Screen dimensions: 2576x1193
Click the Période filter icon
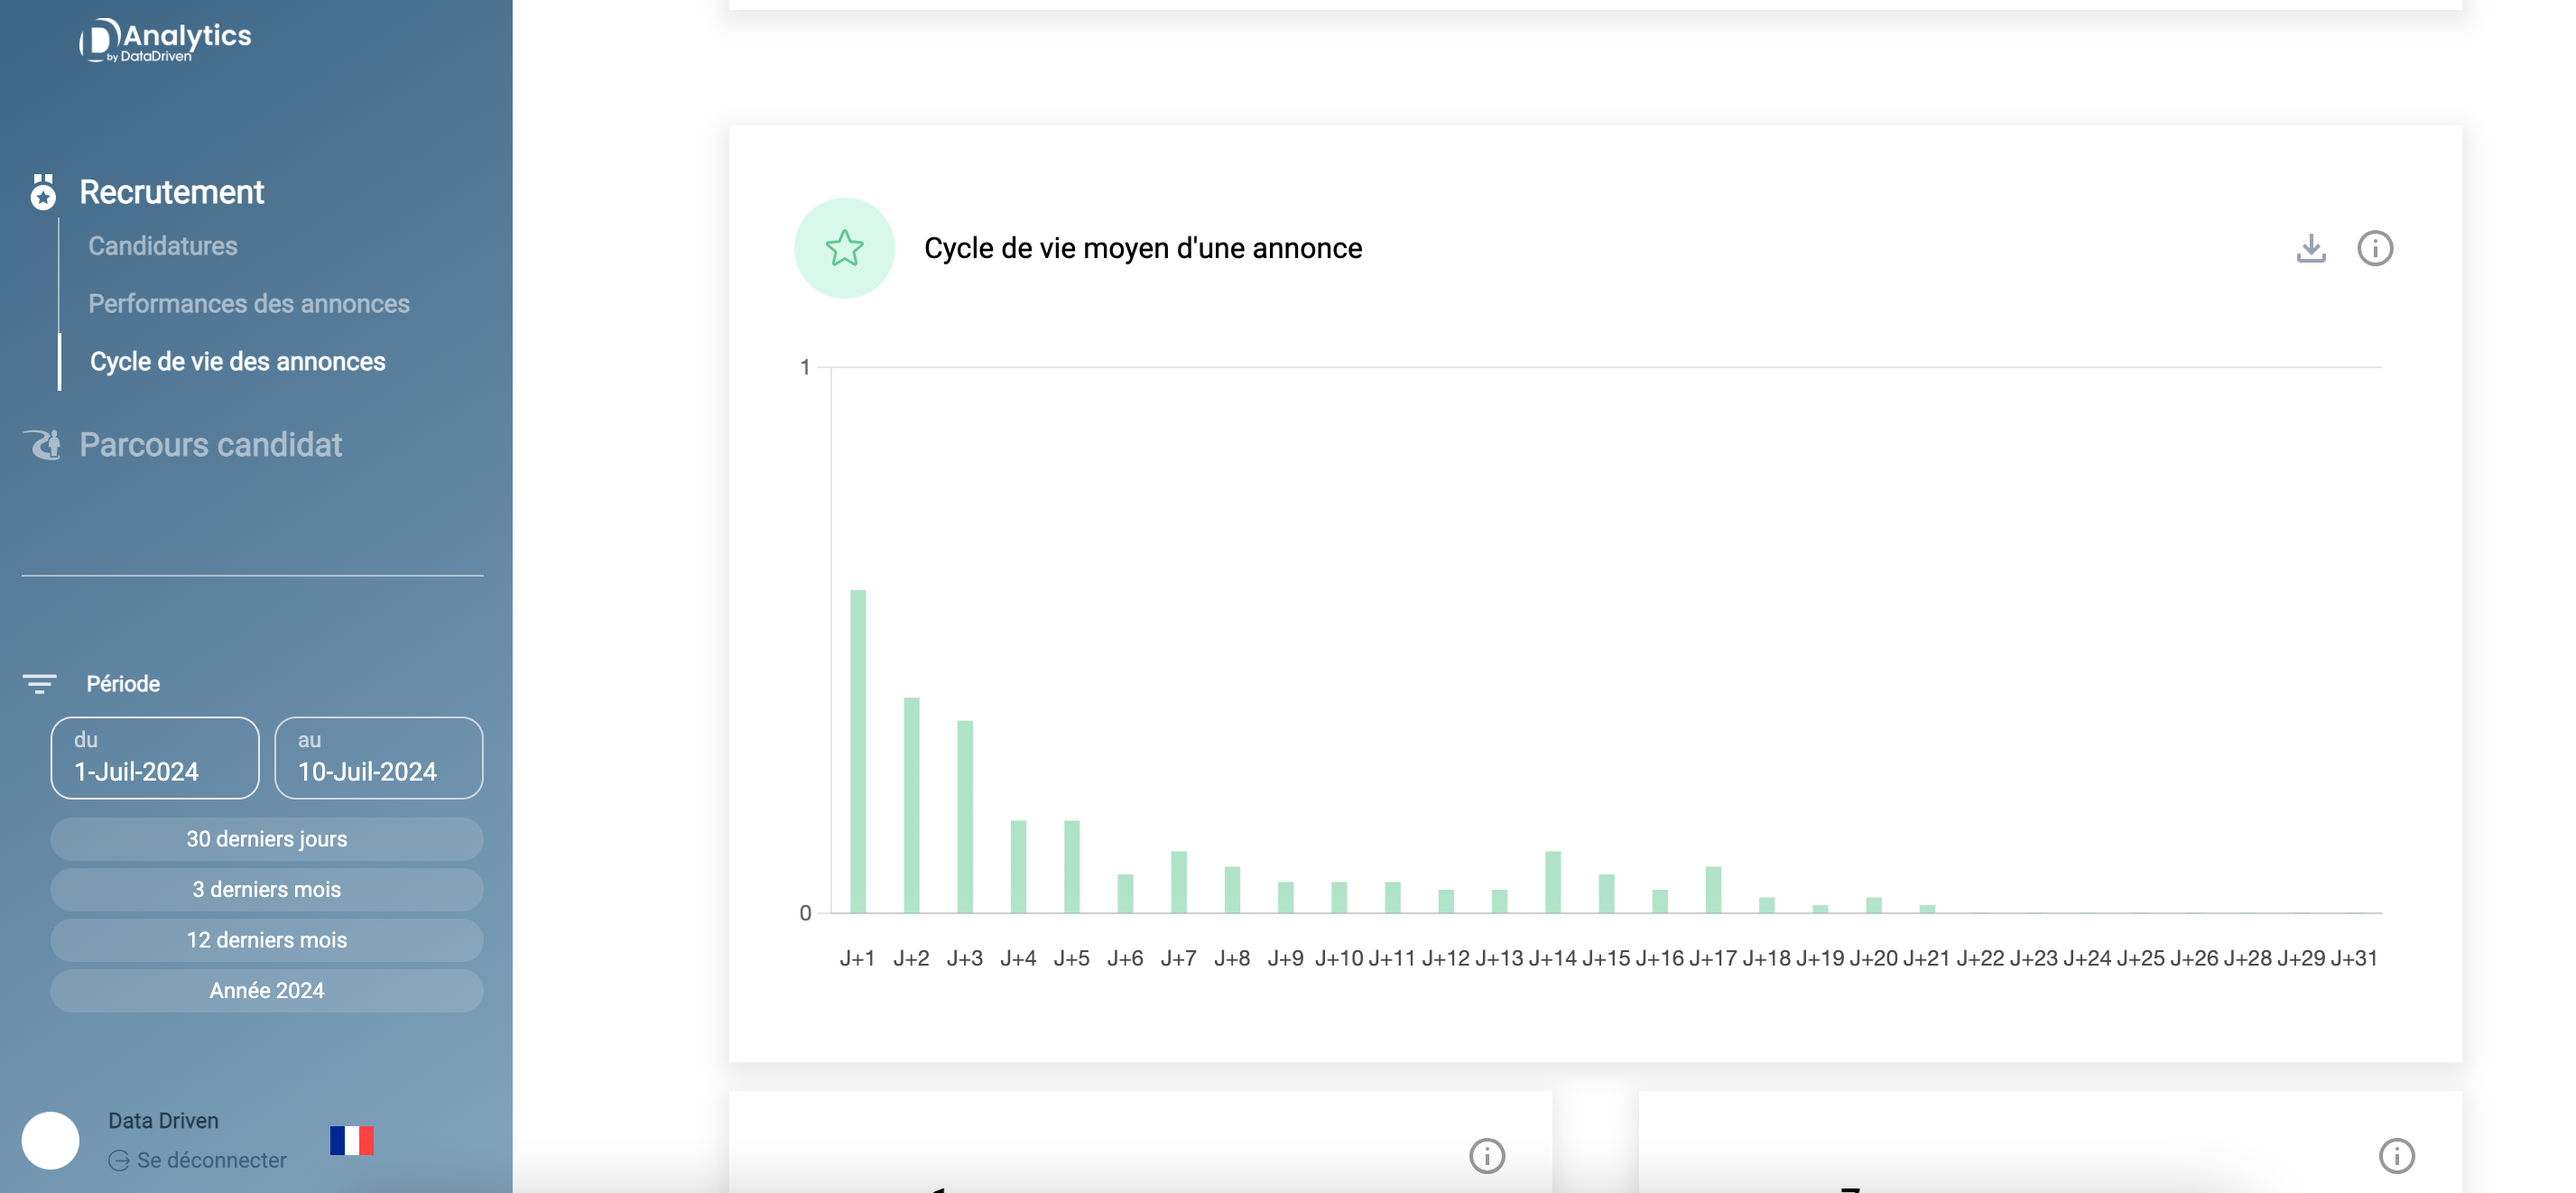pos(40,684)
